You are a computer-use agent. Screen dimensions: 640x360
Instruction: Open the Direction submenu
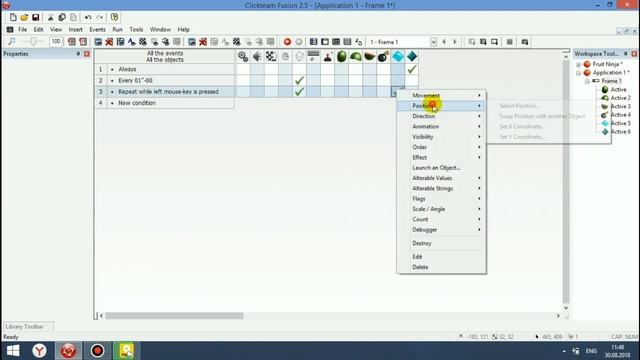coord(442,116)
